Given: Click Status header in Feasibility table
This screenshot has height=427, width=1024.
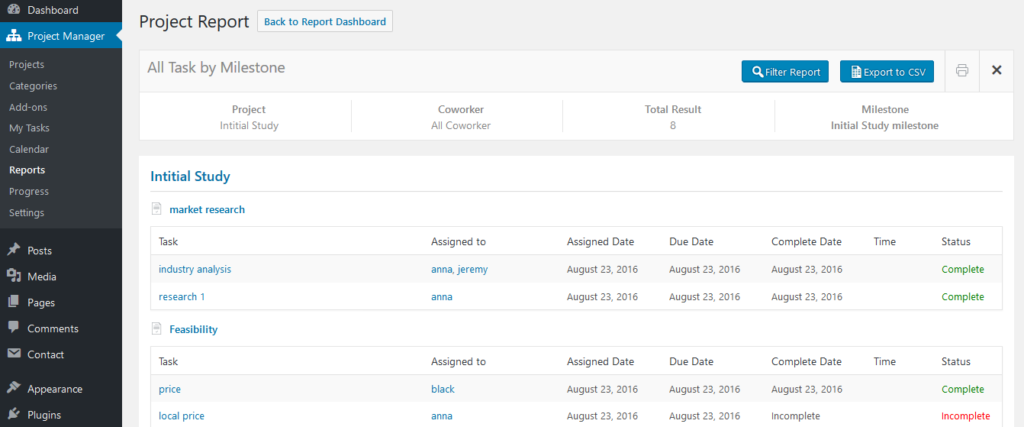Looking at the screenshot, I should 955,361.
